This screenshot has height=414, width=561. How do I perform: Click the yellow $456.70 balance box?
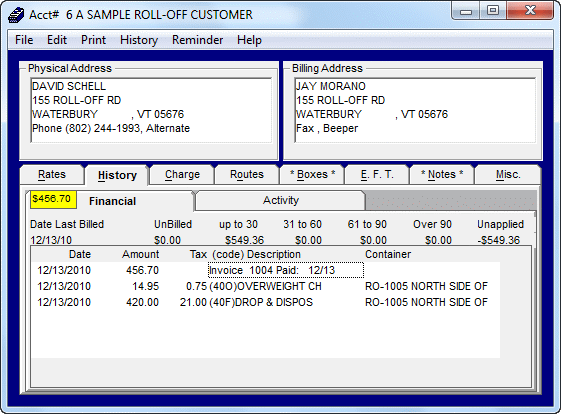coord(53,199)
